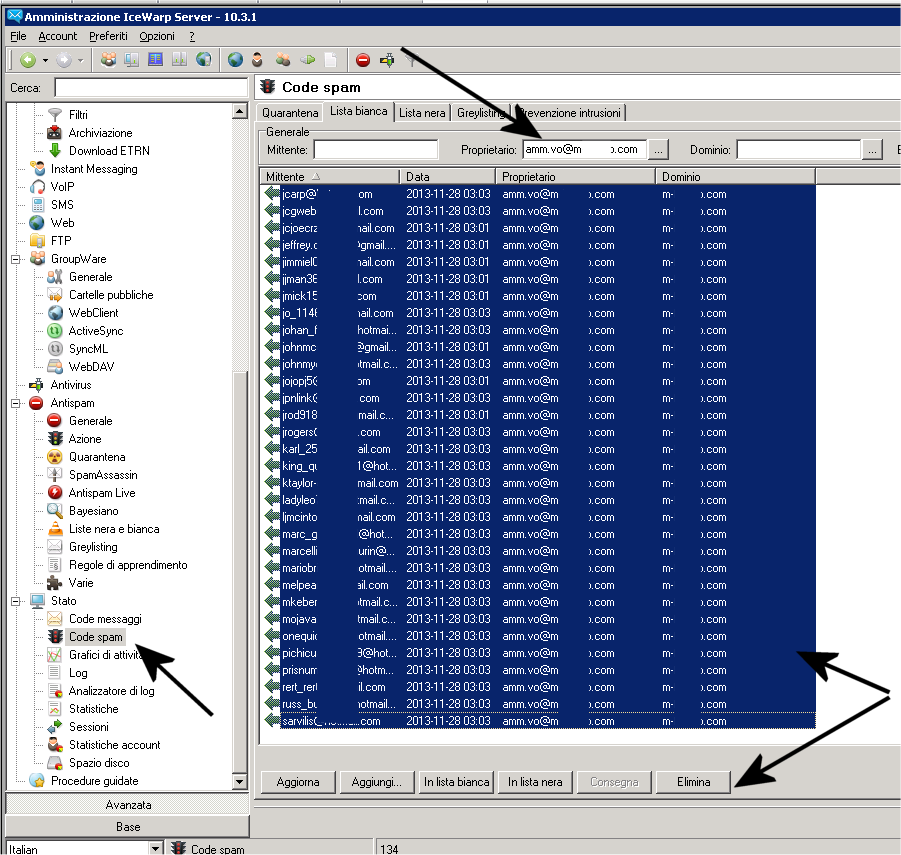Open Spazio disco in tree

click(99, 763)
